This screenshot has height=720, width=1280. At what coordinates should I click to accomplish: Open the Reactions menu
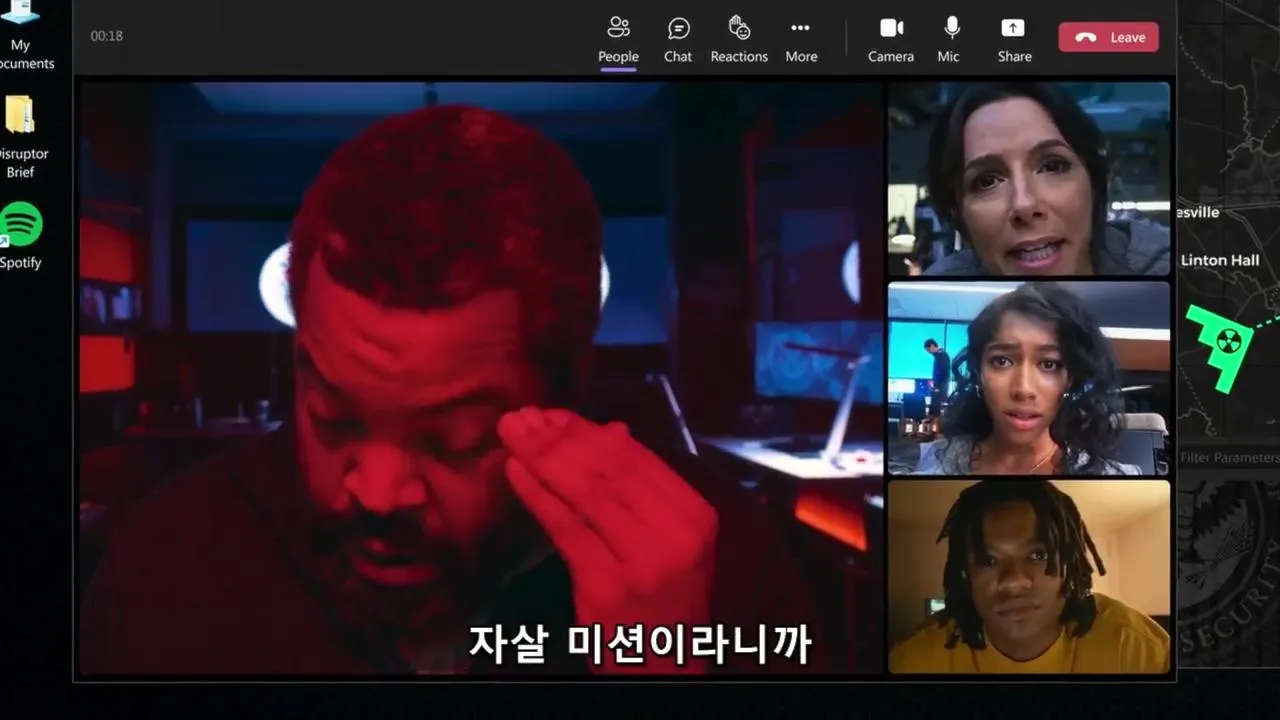point(739,40)
